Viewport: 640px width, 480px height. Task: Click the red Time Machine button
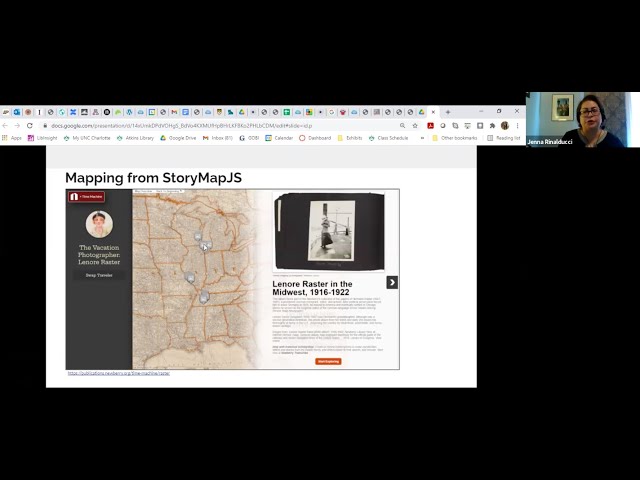pyautogui.click(x=87, y=197)
